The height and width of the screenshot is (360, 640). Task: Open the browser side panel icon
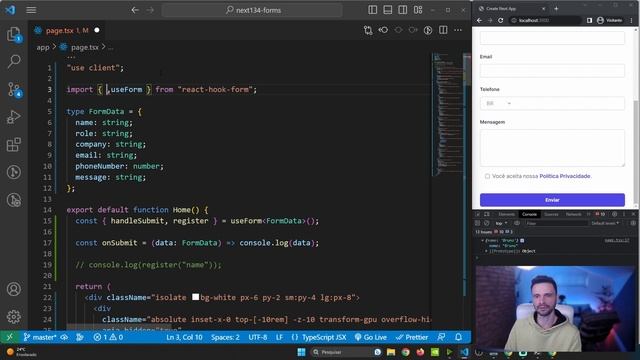[589, 20]
